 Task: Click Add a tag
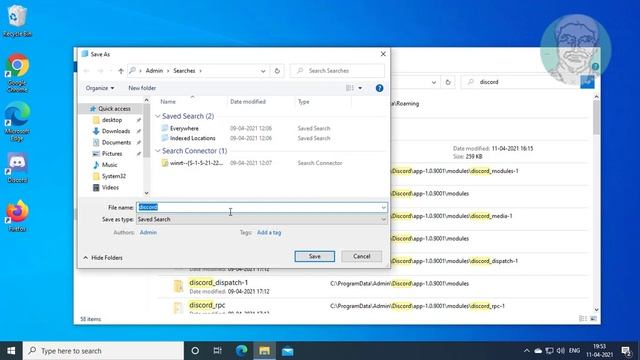269,233
